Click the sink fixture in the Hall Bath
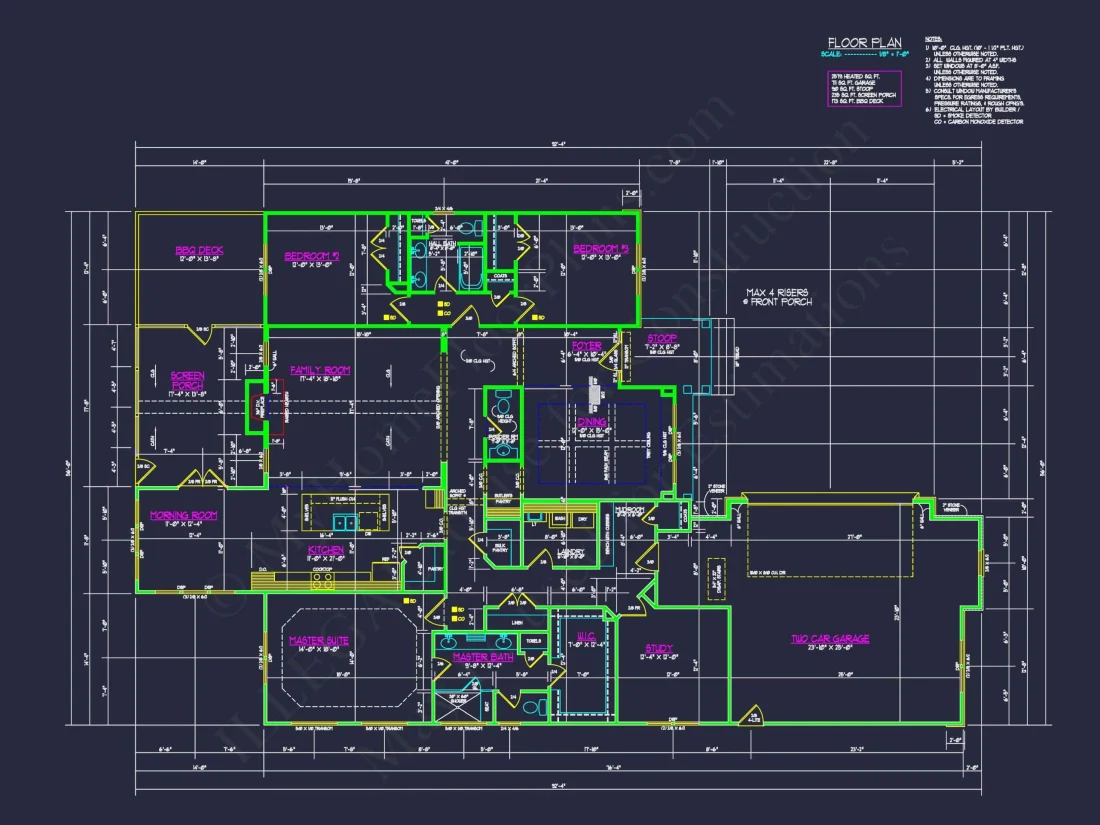The image size is (1100, 825). (x=420, y=249)
